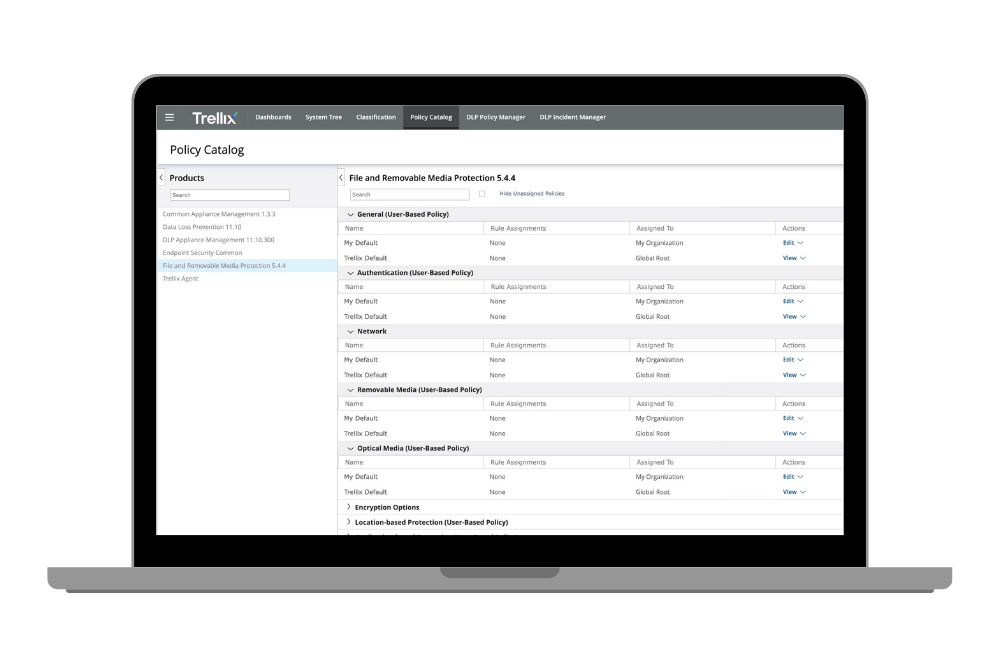Screen dimensions: 1000x667
Task: Open Edit dropdown for Authentication My Default
Action: point(793,301)
